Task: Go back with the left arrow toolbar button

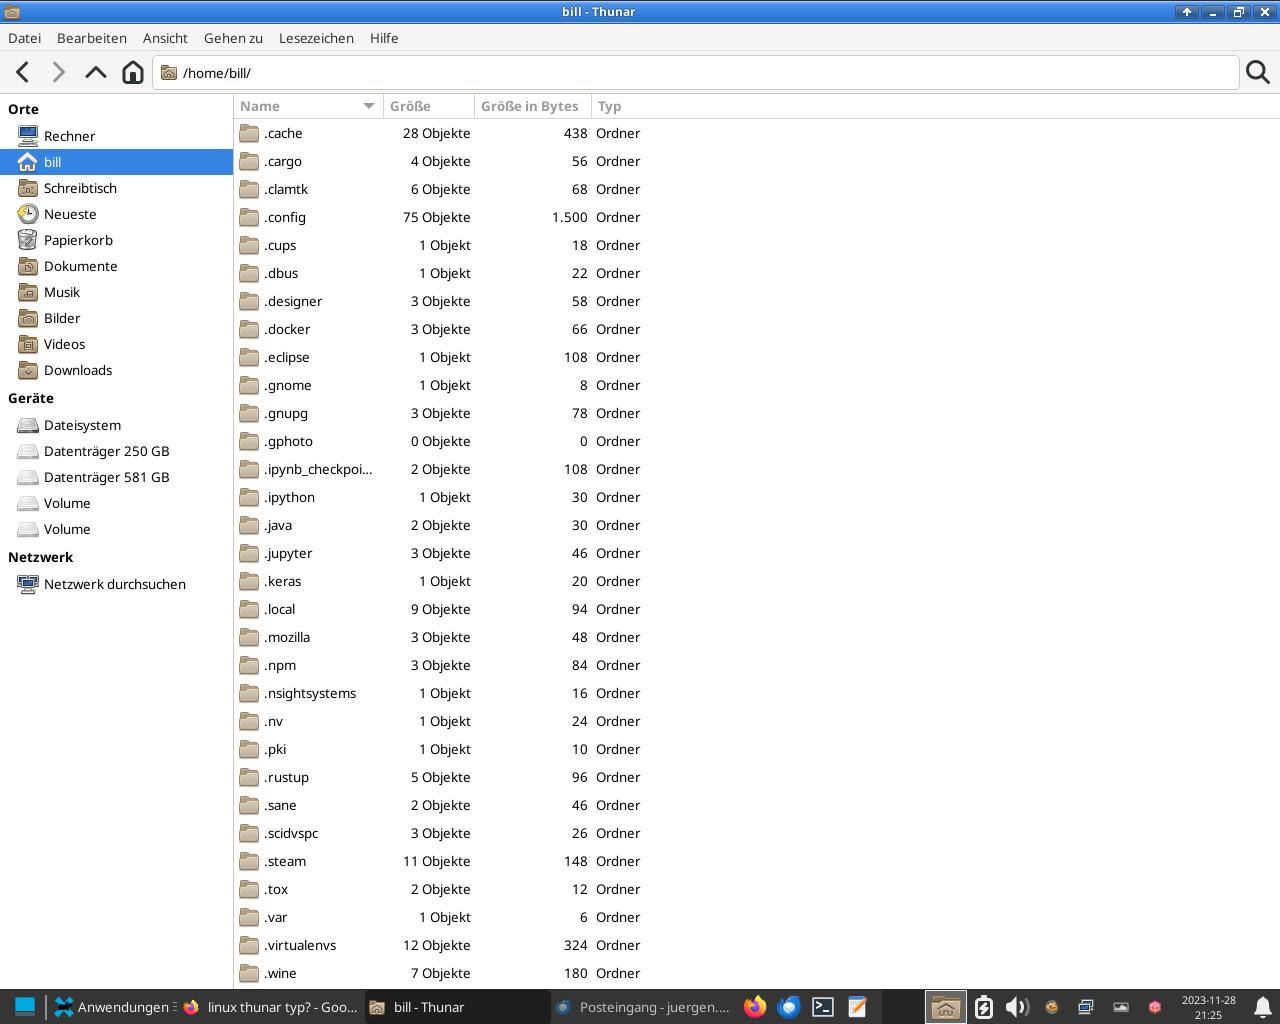Action: click(23, 72)
